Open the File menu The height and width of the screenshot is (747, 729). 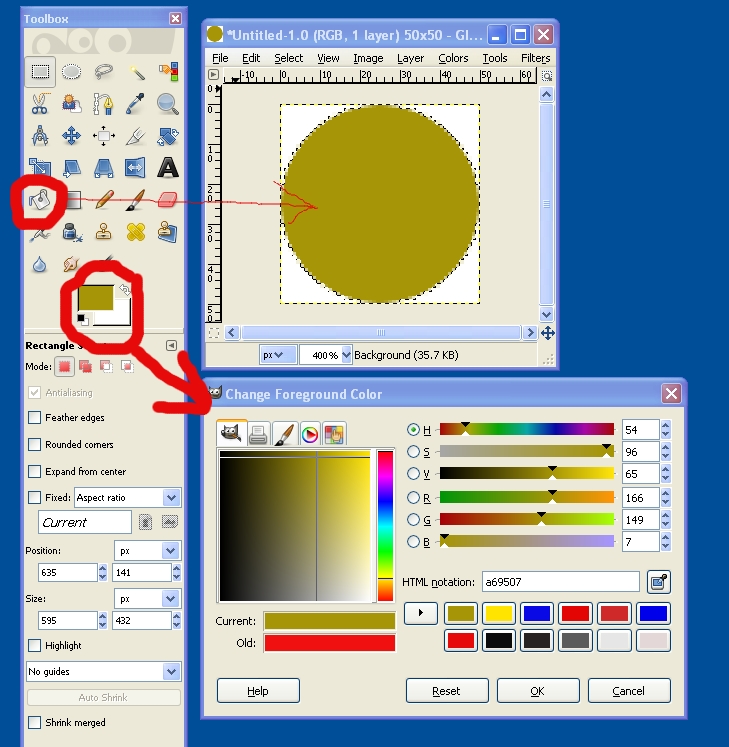(220, 58)
